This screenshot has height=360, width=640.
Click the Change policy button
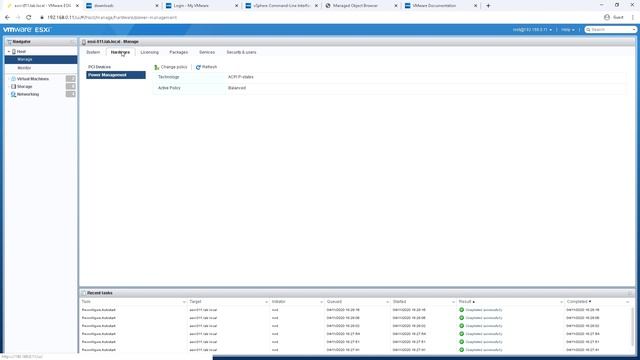(x=171, y=67)
